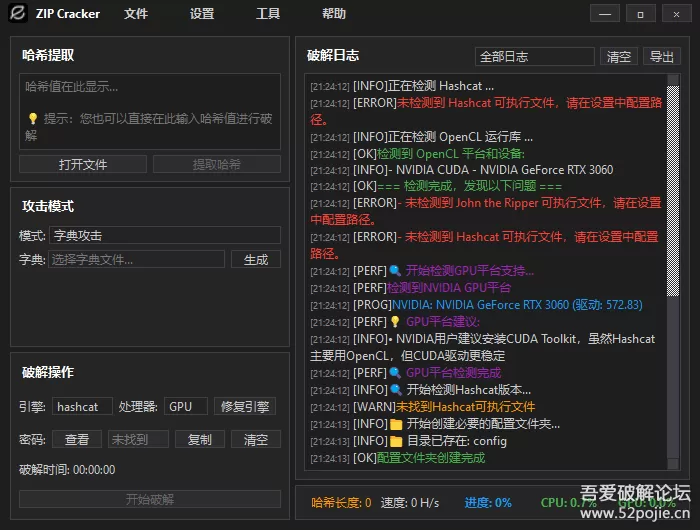
Task: Click the 修复引擎 button
Action: [x=245, y=406]
